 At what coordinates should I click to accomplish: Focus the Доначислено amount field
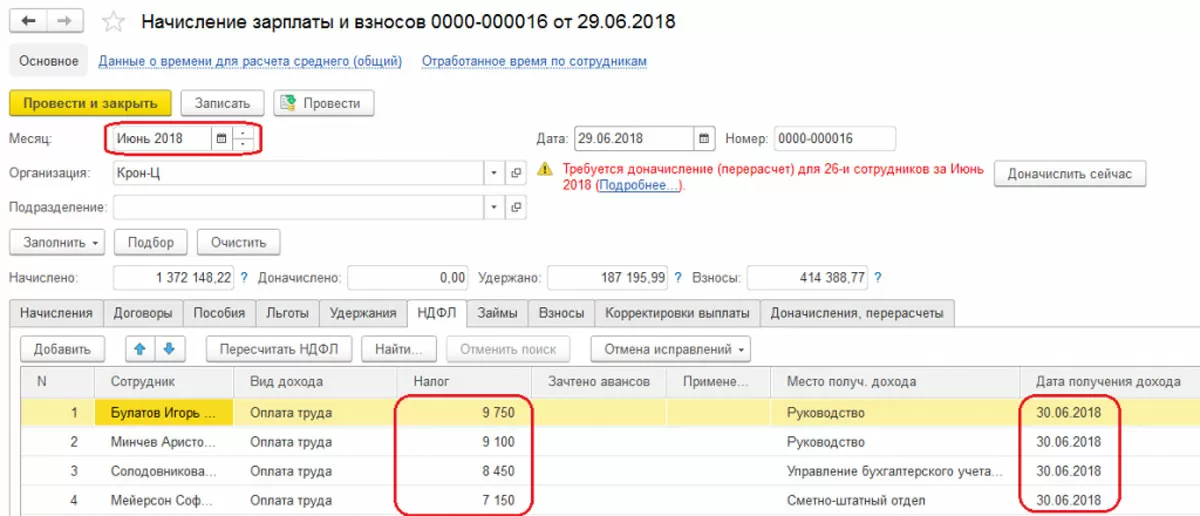[408, 277]
